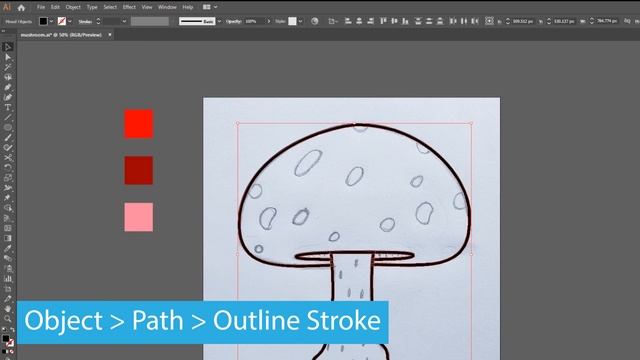Click Horizontal Distribute Center icon
This screenshot has height=360, width=640.
coord(464,21)
